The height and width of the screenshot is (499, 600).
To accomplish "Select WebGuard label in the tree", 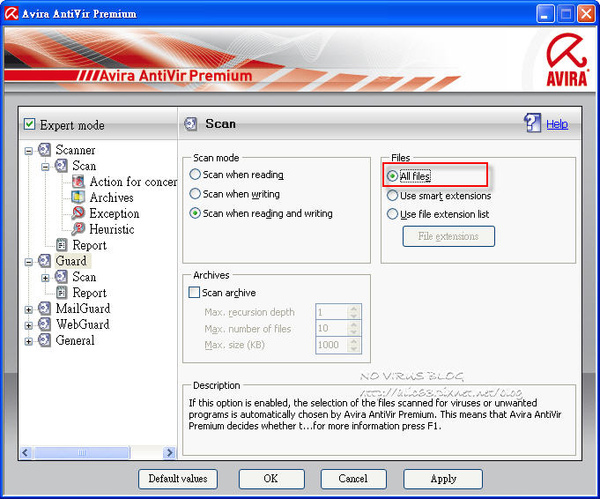I will [x=83, y=325].
